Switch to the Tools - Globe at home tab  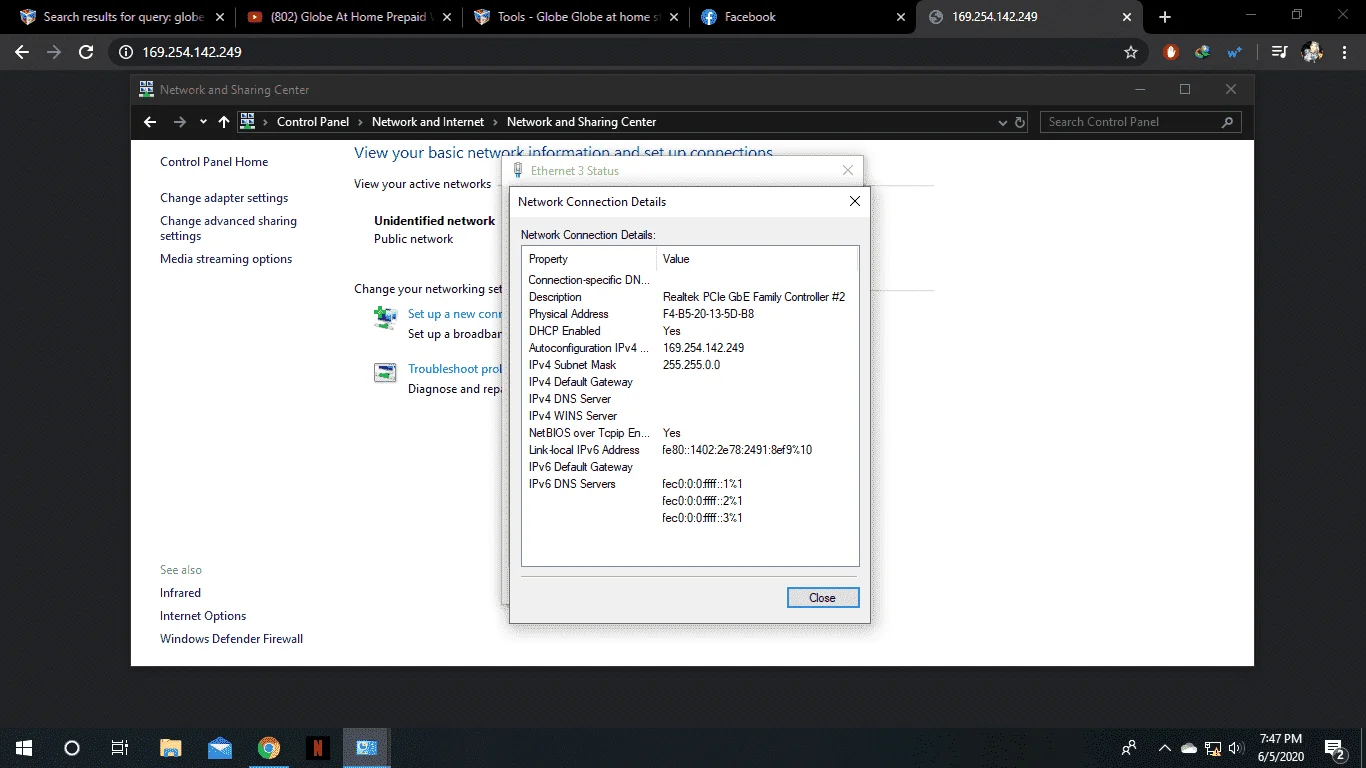(577, 17)
